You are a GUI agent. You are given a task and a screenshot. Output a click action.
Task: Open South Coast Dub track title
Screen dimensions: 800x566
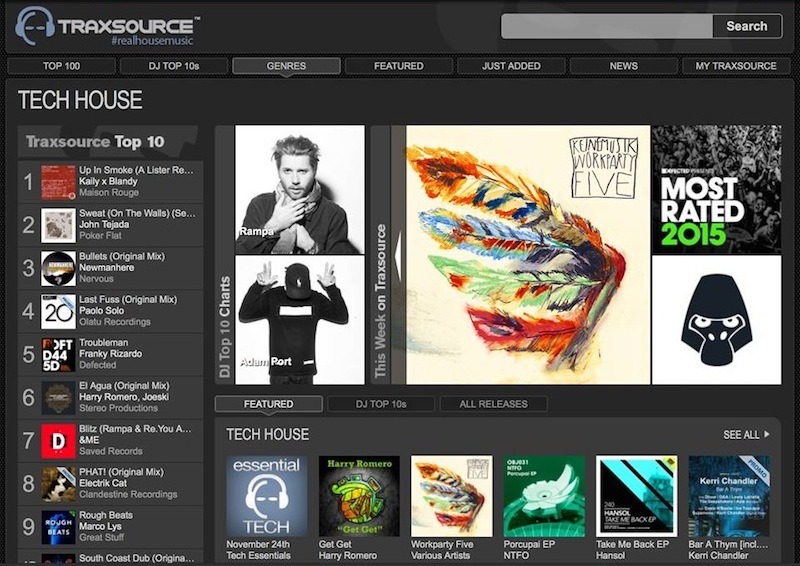coord(136,558)
